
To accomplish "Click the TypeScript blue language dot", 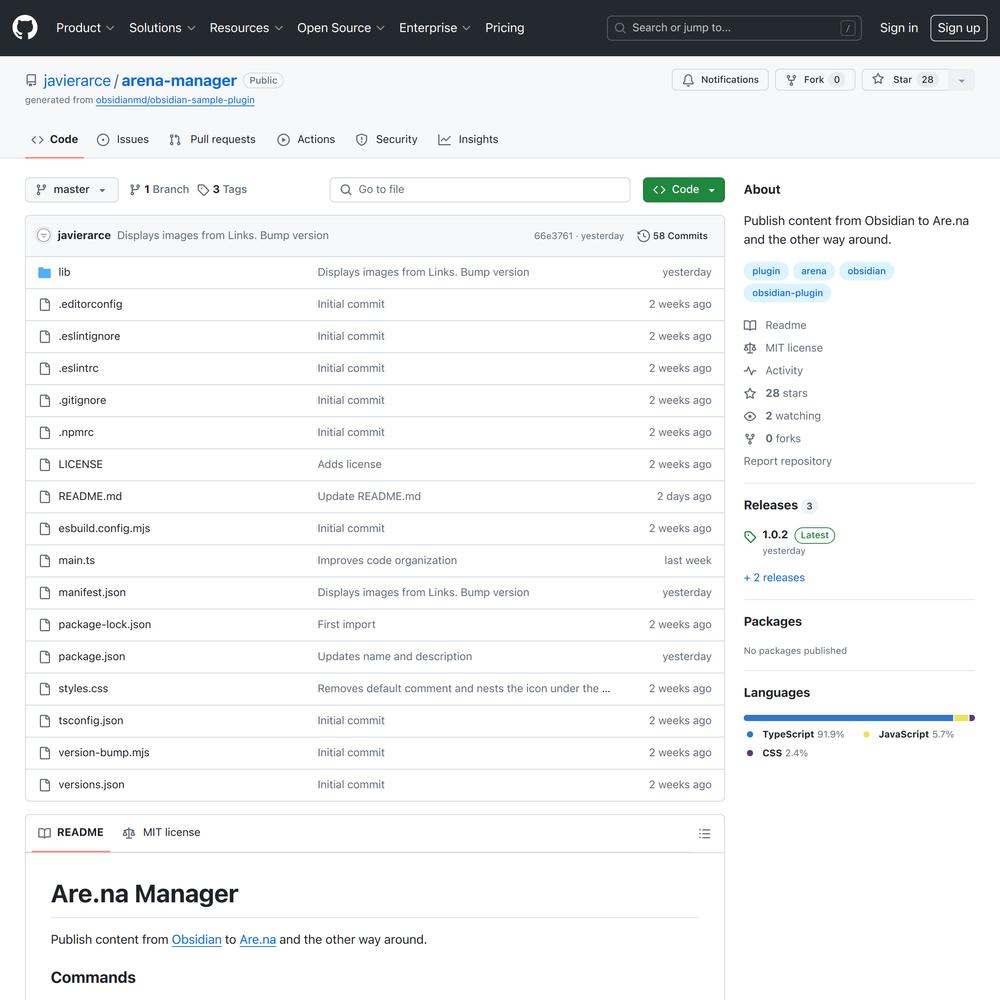I will (x=750, y=735).
